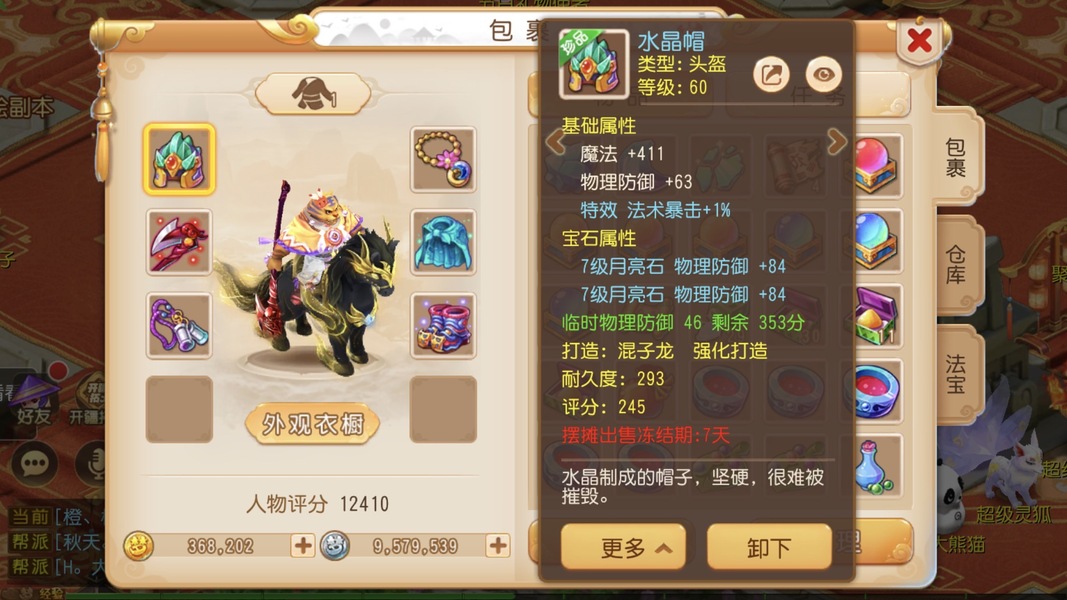Toggle the eye preview icon
The height and width of the screenshot is (600, 1067).
[823, 75]
